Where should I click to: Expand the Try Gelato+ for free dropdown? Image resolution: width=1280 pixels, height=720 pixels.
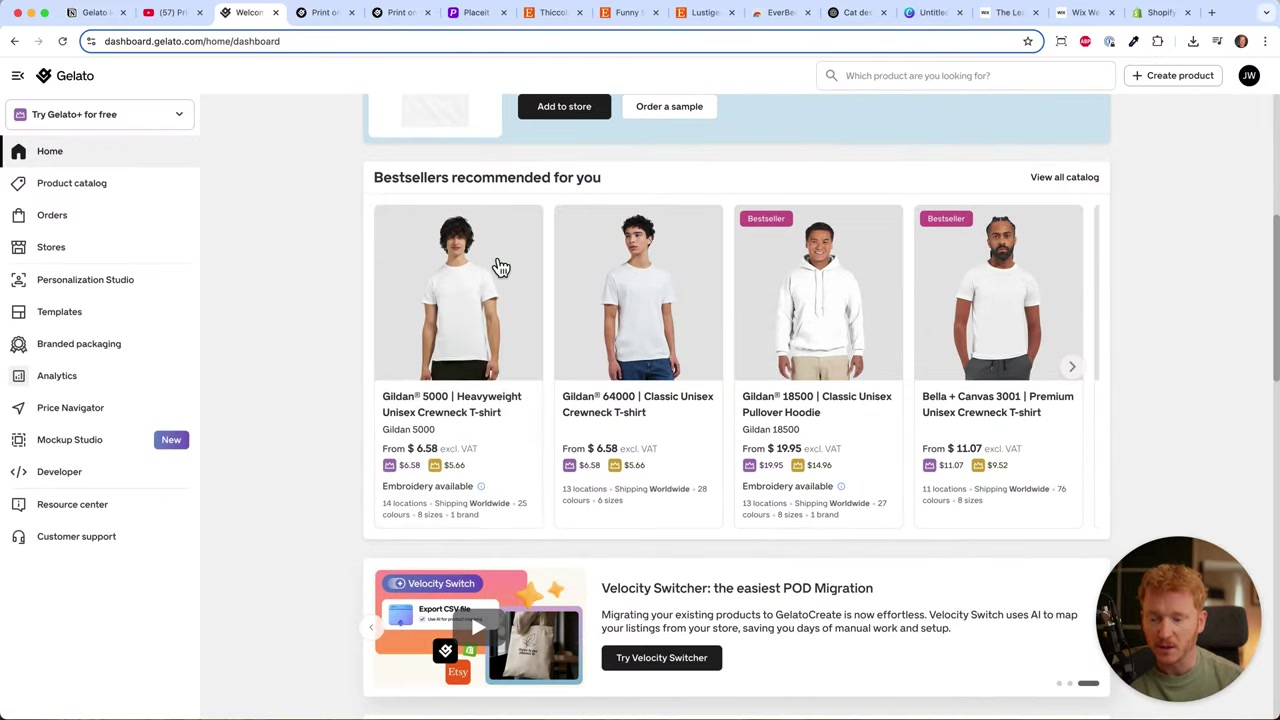100,114
